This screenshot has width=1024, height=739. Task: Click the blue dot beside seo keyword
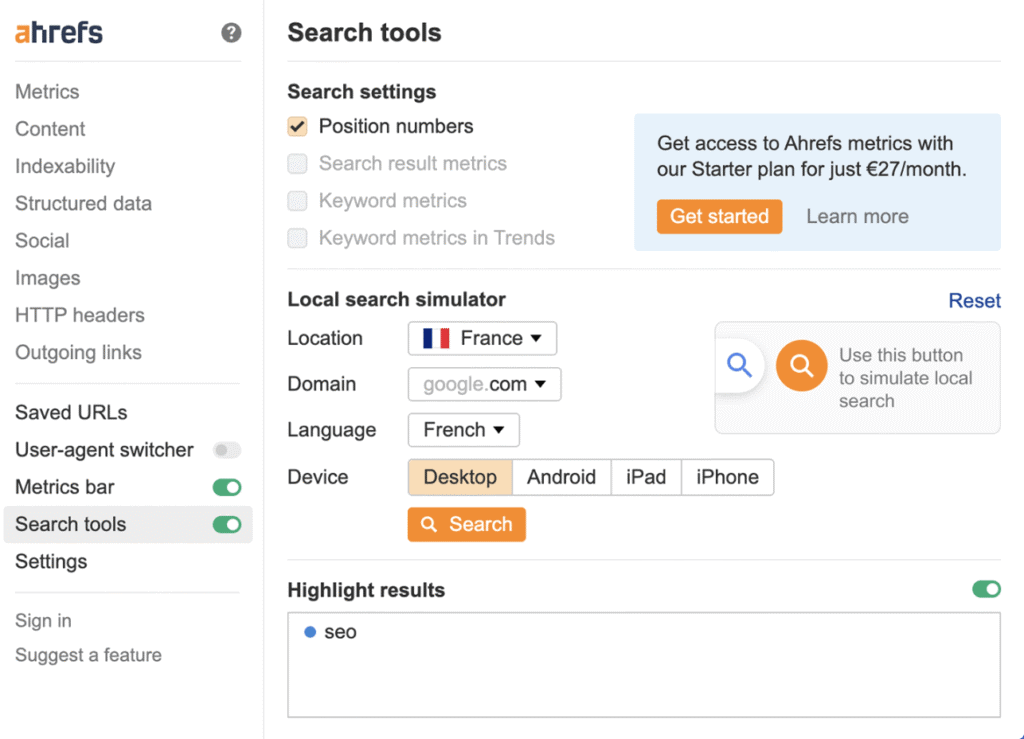click(310, 632)
